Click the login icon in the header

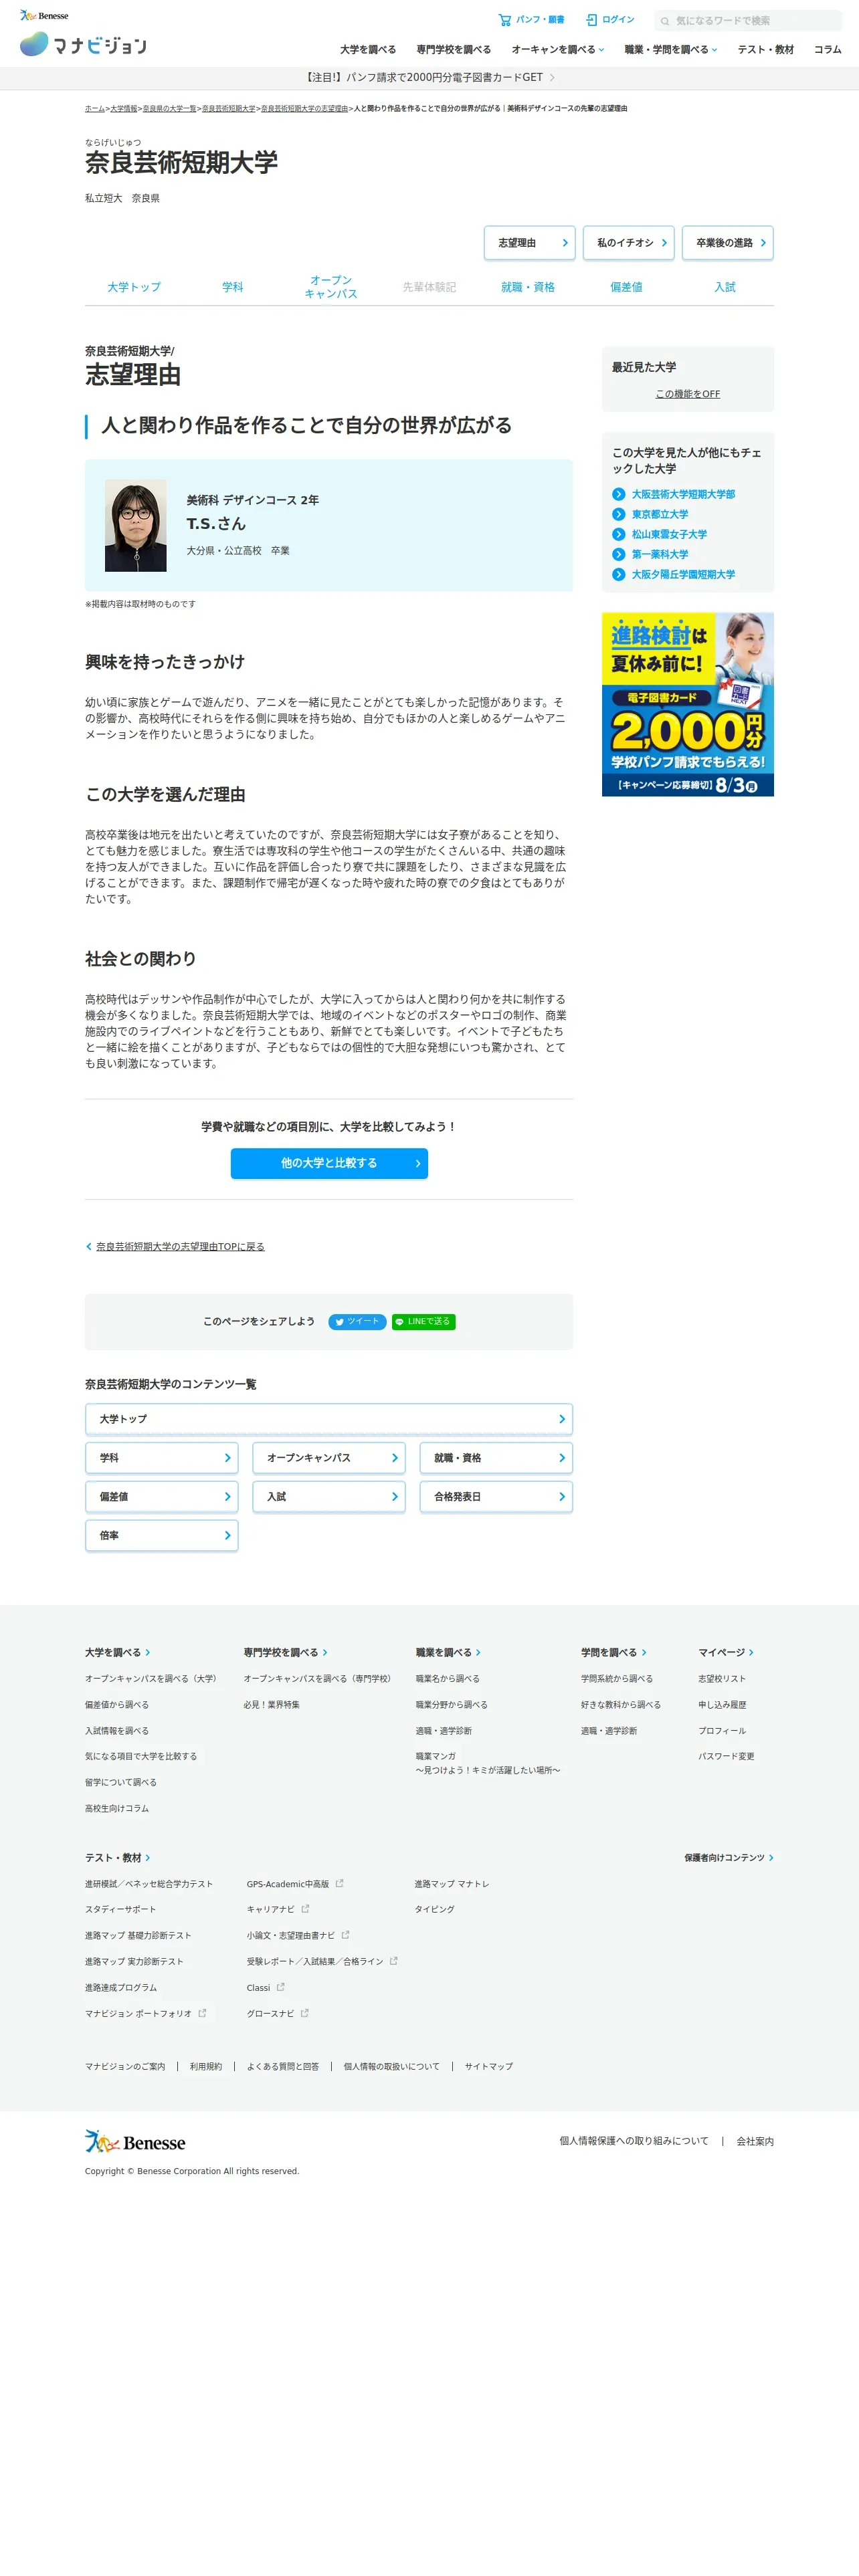pyautogui.click(x=592, y=20)
